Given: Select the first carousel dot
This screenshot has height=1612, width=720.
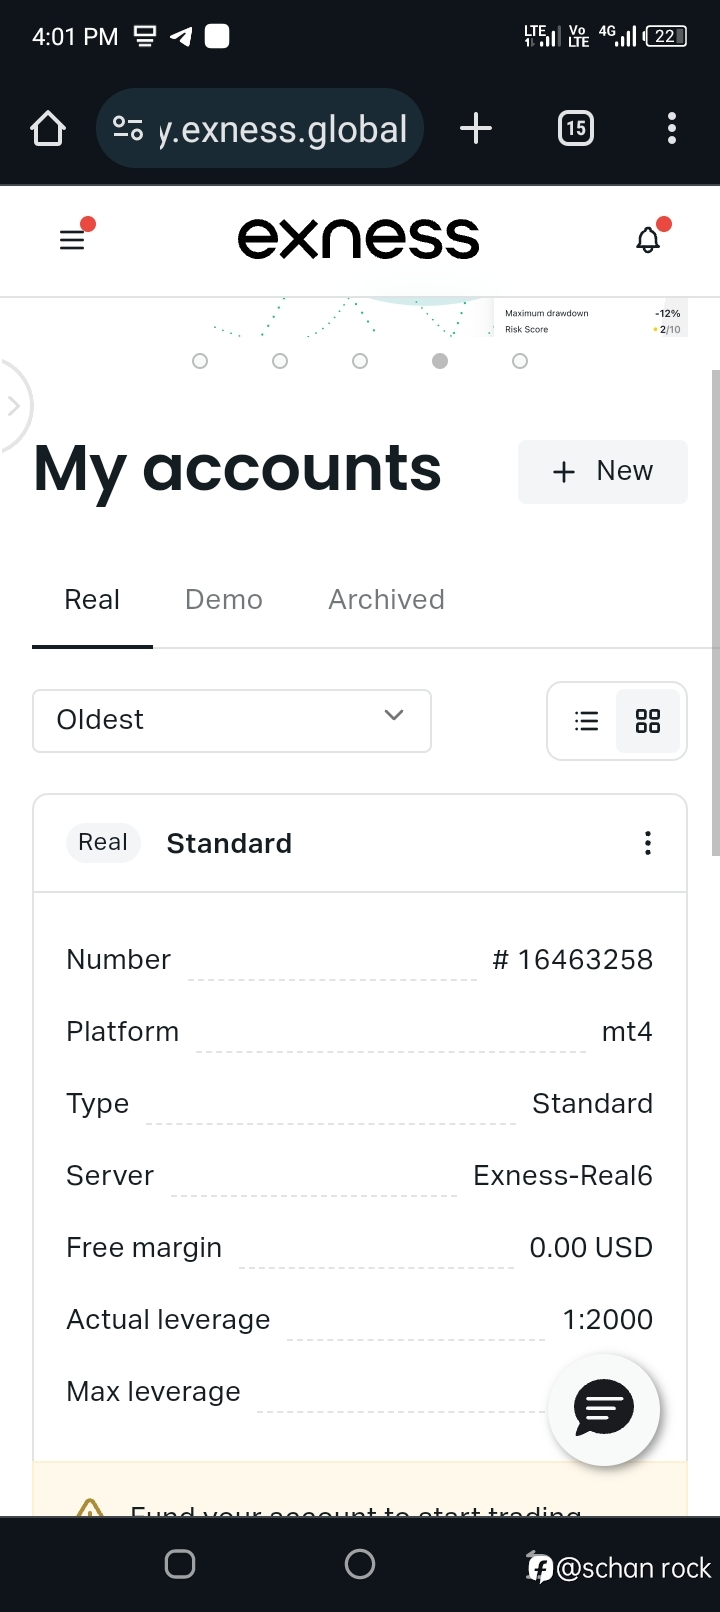Looking at the screenshot, I should pyautogui.click(x=200, y=361).
